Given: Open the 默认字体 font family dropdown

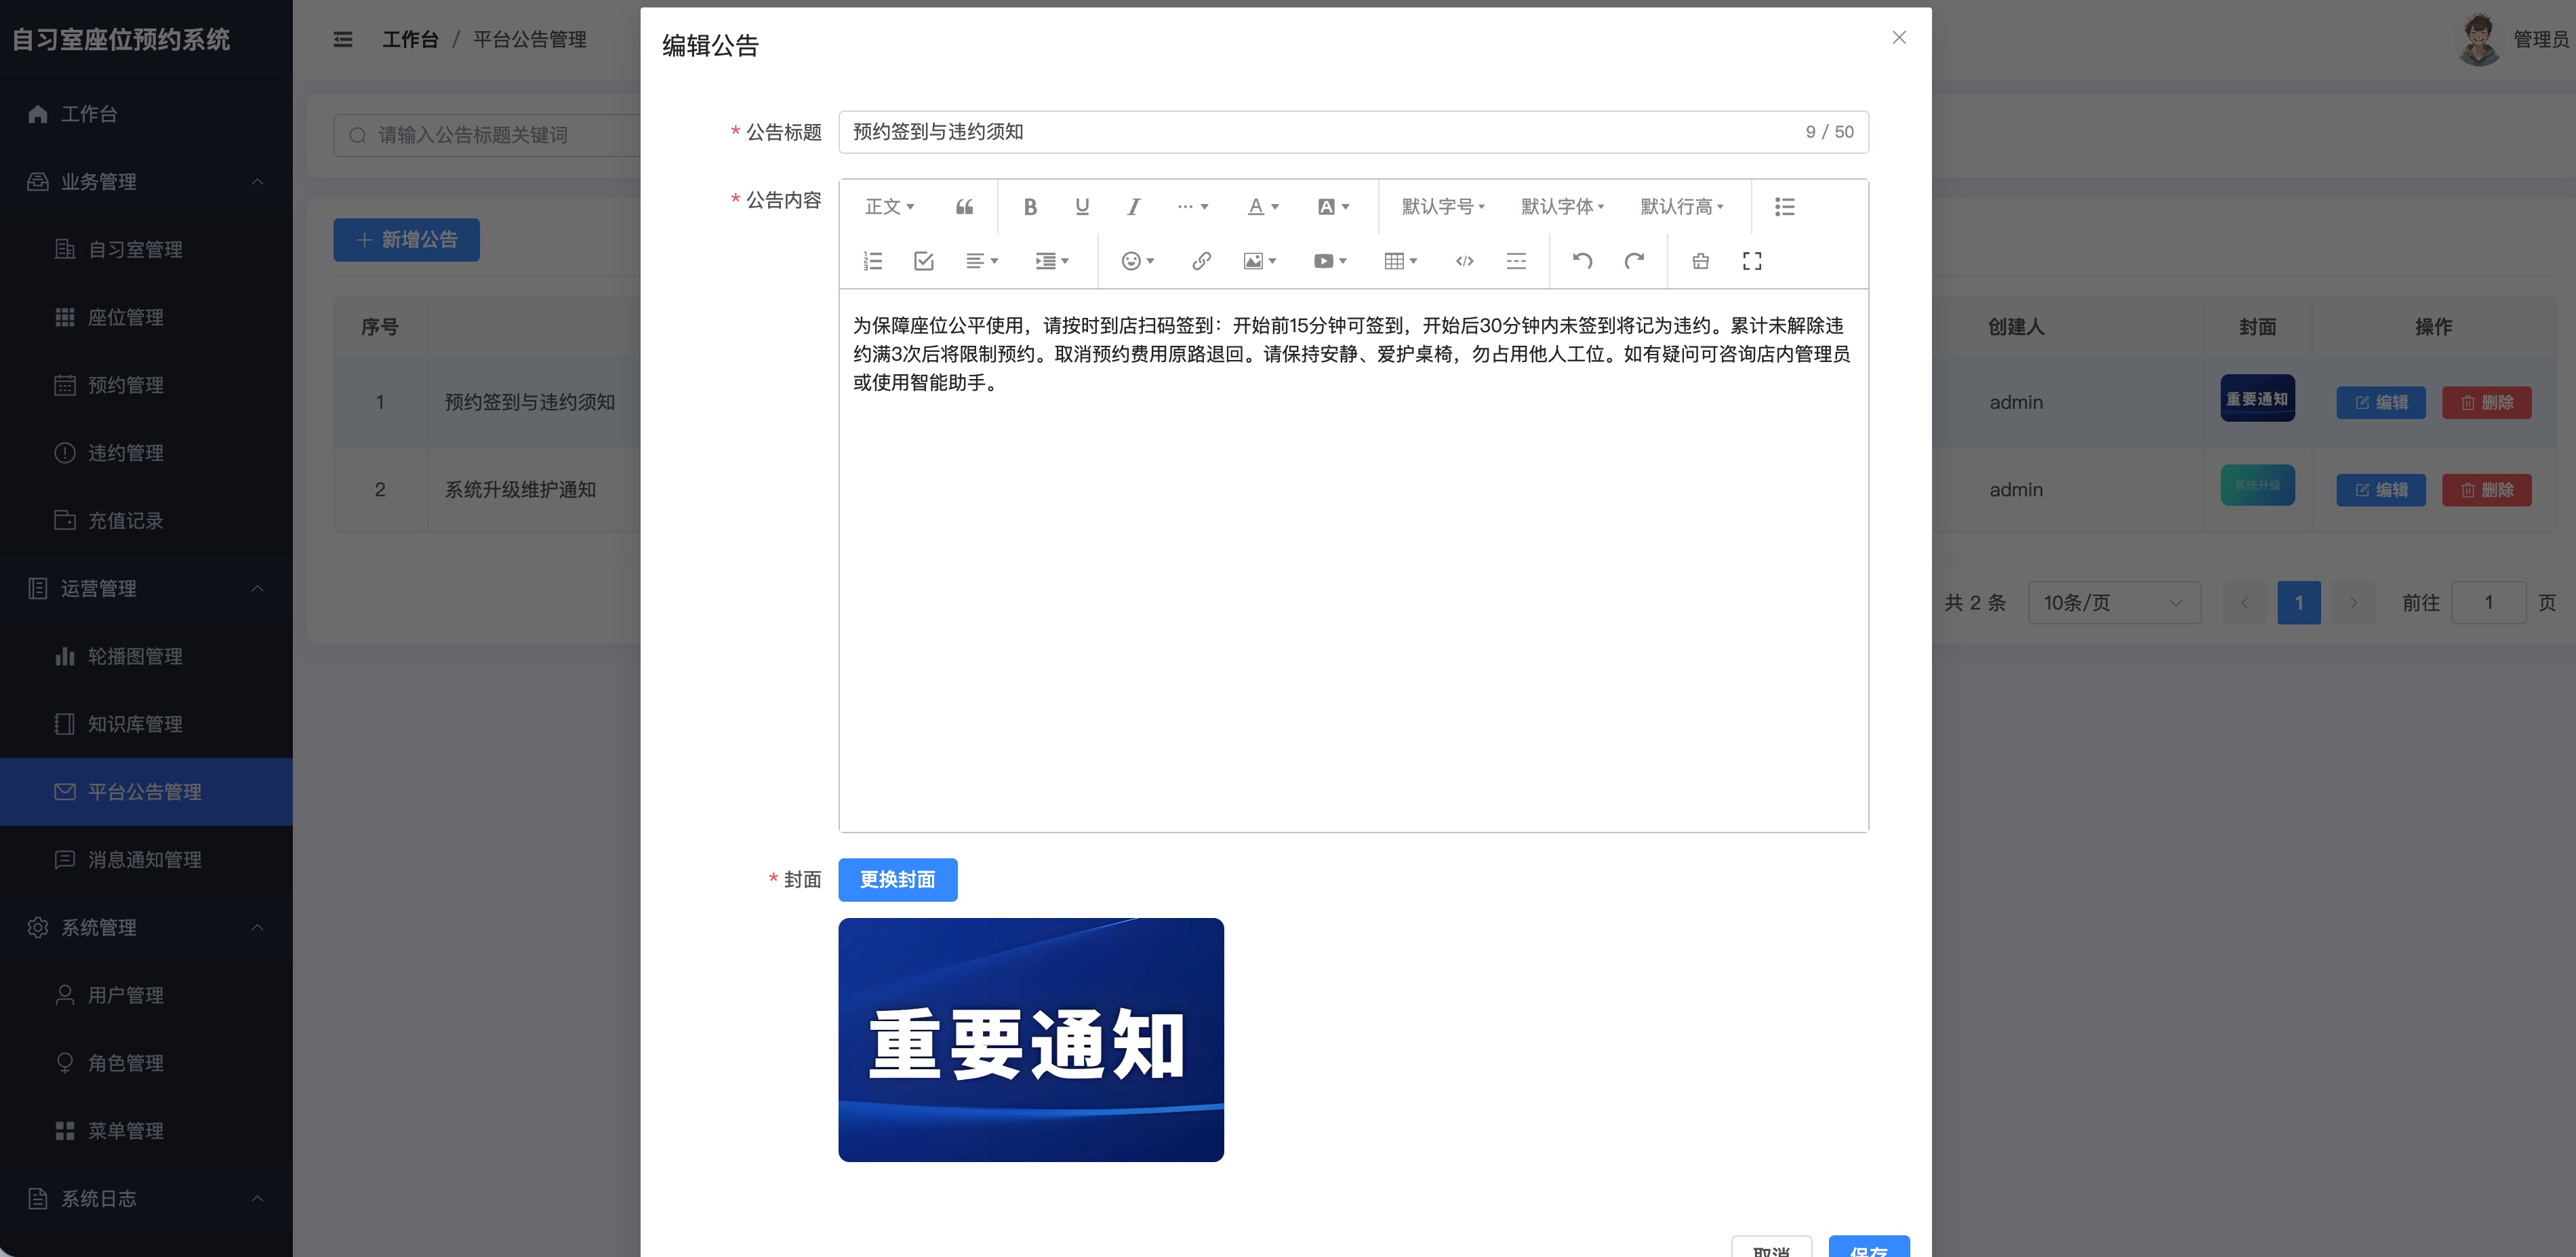Looking at the screenshot, I should [x=1562, y=207].
